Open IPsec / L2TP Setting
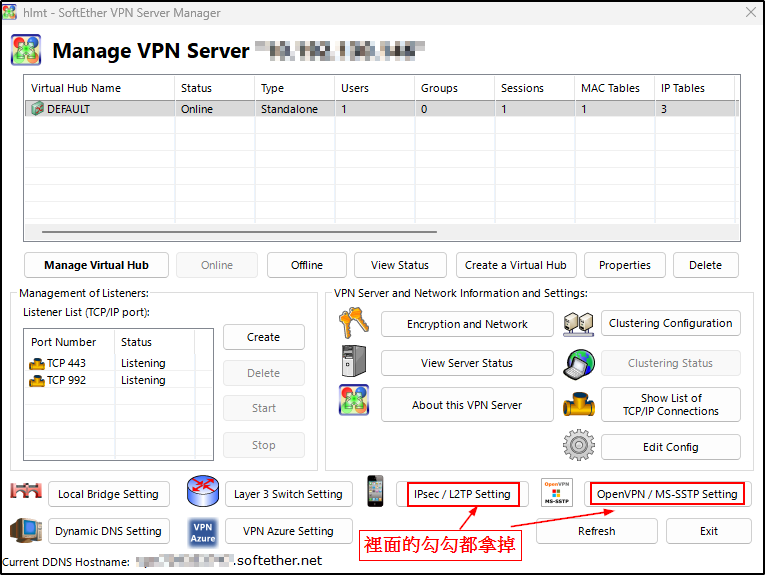 [463, 494]
